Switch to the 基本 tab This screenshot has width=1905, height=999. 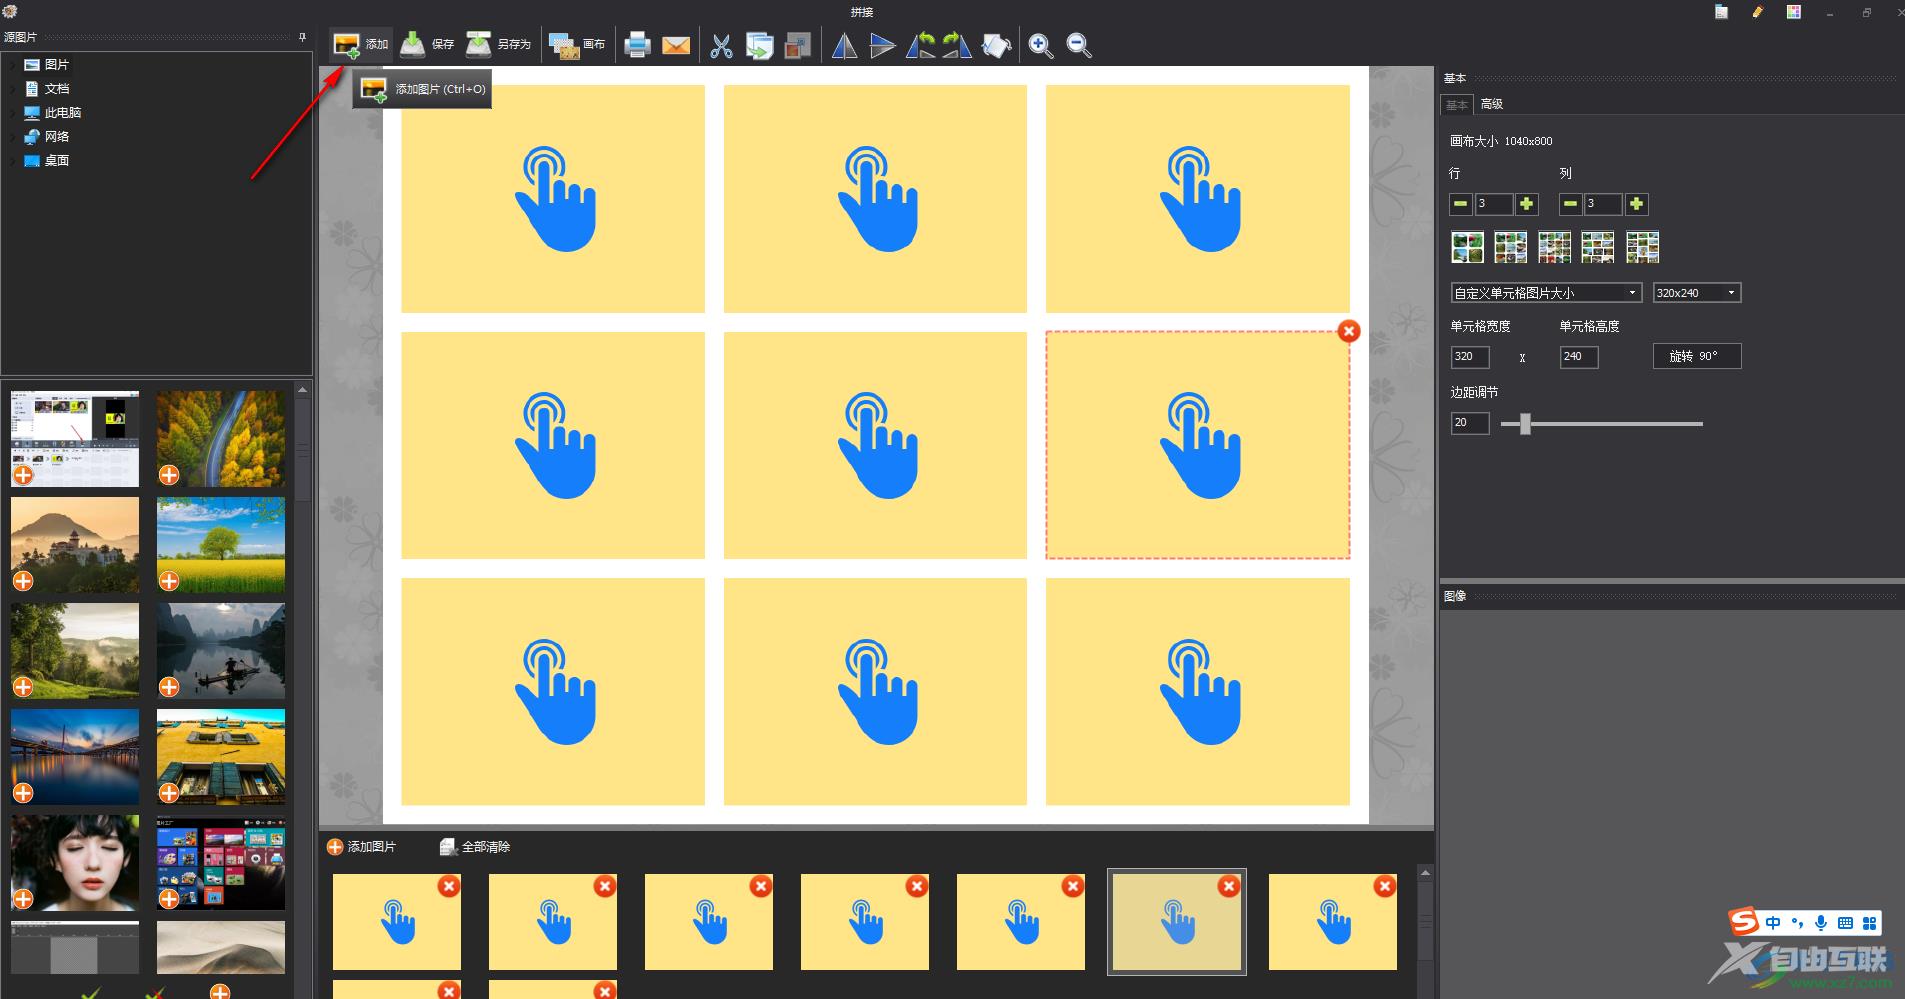(x=1457, y=104)
